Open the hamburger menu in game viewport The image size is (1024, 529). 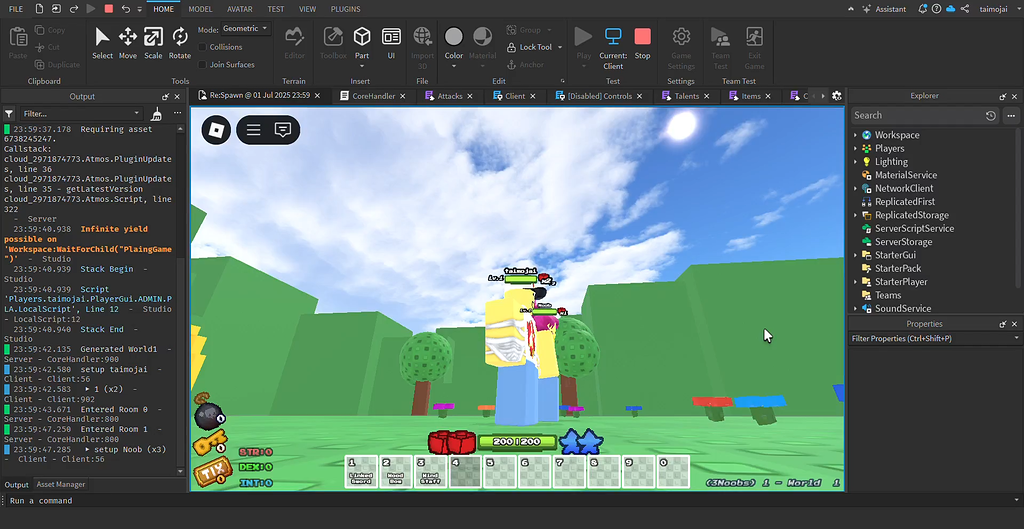253,130
